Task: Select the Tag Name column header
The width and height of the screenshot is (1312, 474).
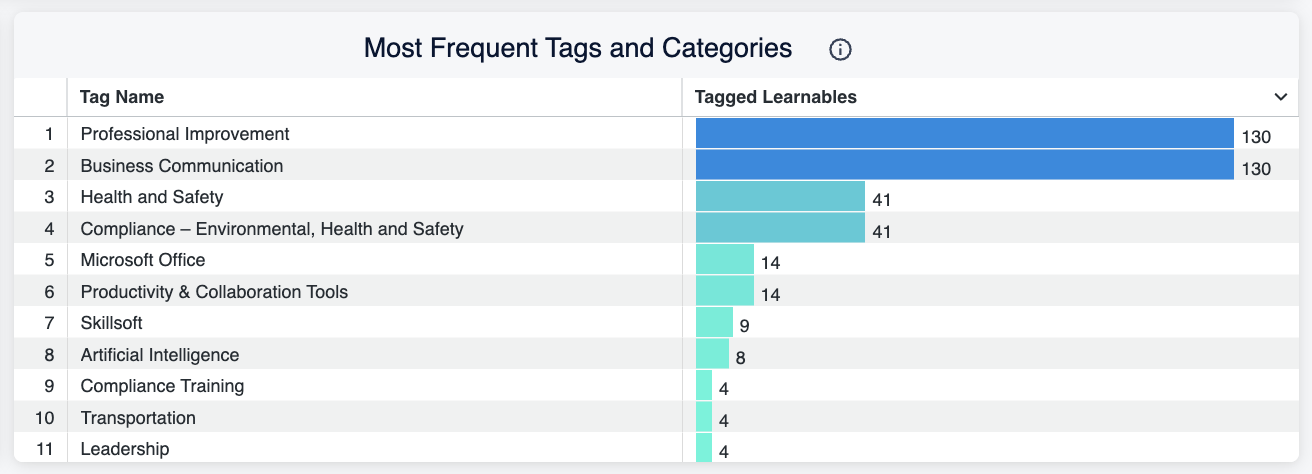Action: click(x=122, y=97)
